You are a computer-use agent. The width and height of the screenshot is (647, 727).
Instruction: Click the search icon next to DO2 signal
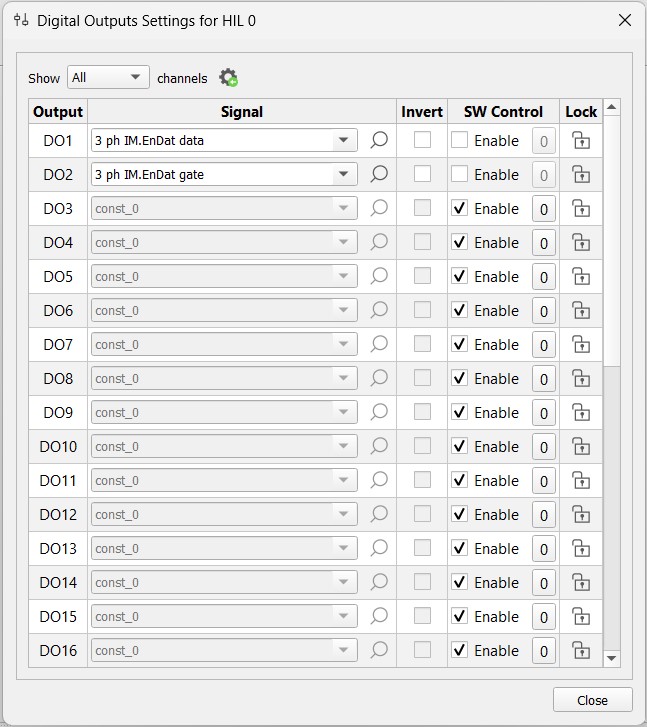coord(379,175)
